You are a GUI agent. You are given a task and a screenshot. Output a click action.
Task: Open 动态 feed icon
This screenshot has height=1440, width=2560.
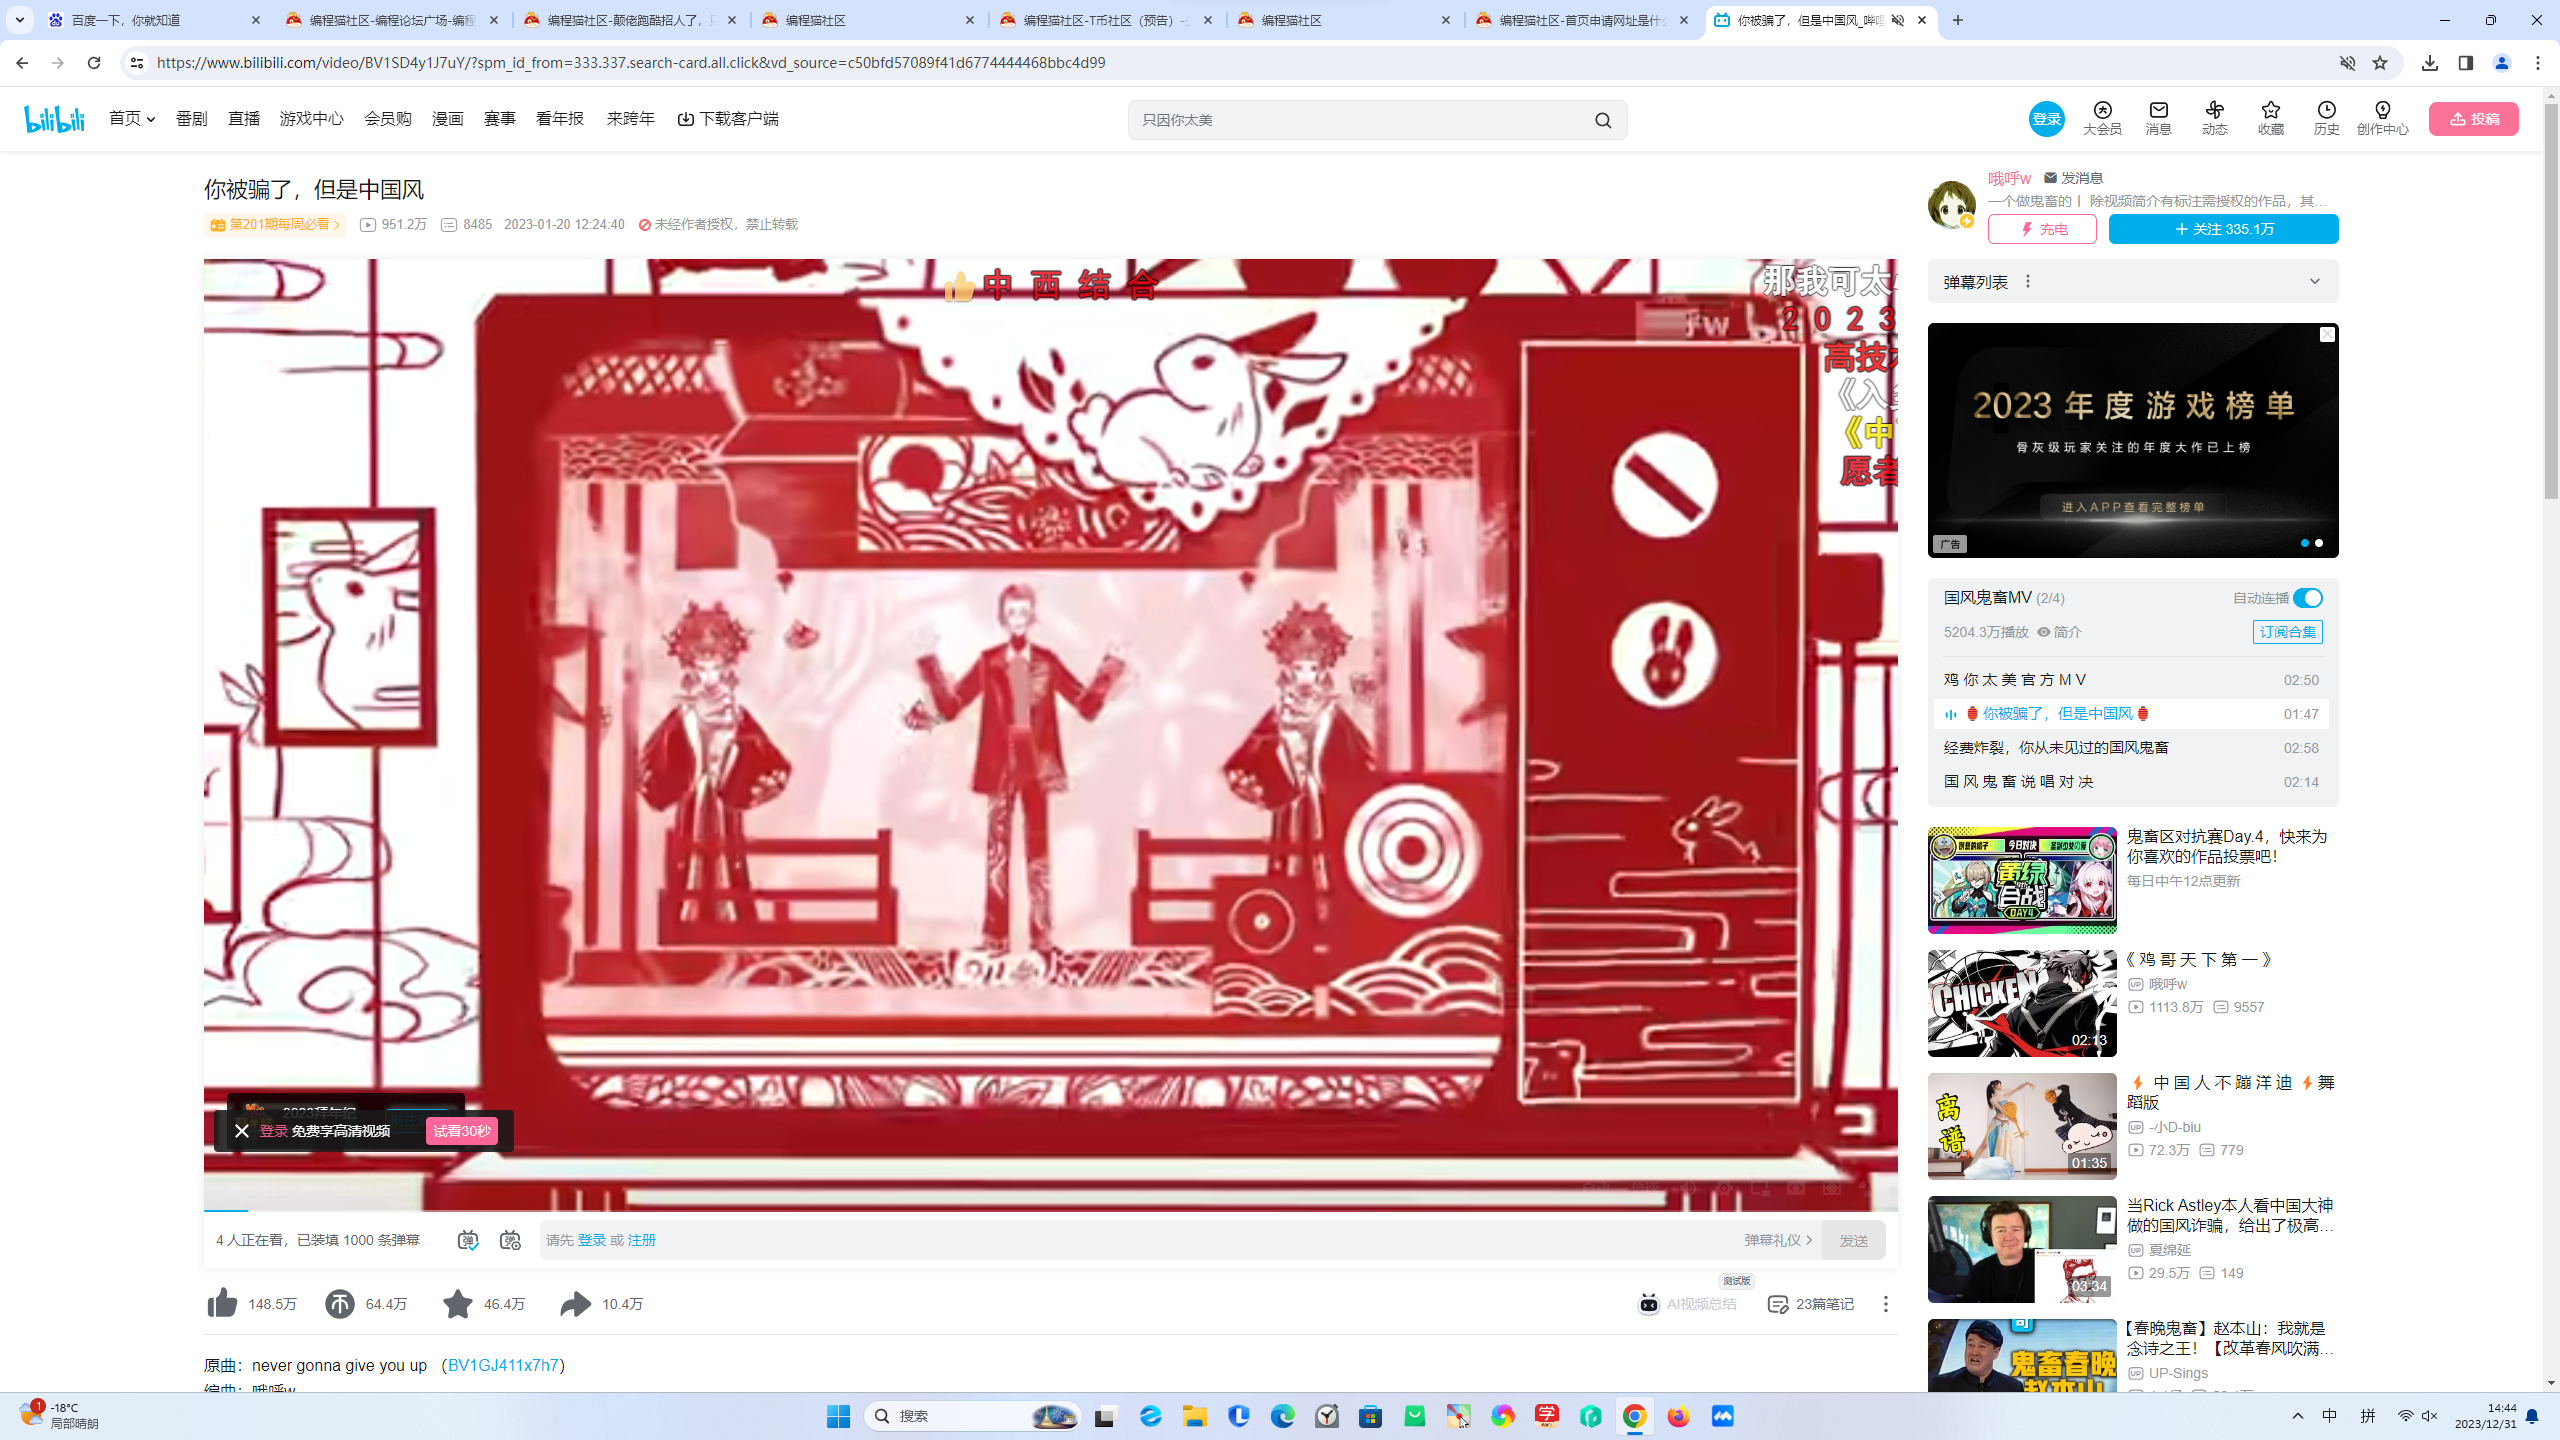tap(2215, 118)
